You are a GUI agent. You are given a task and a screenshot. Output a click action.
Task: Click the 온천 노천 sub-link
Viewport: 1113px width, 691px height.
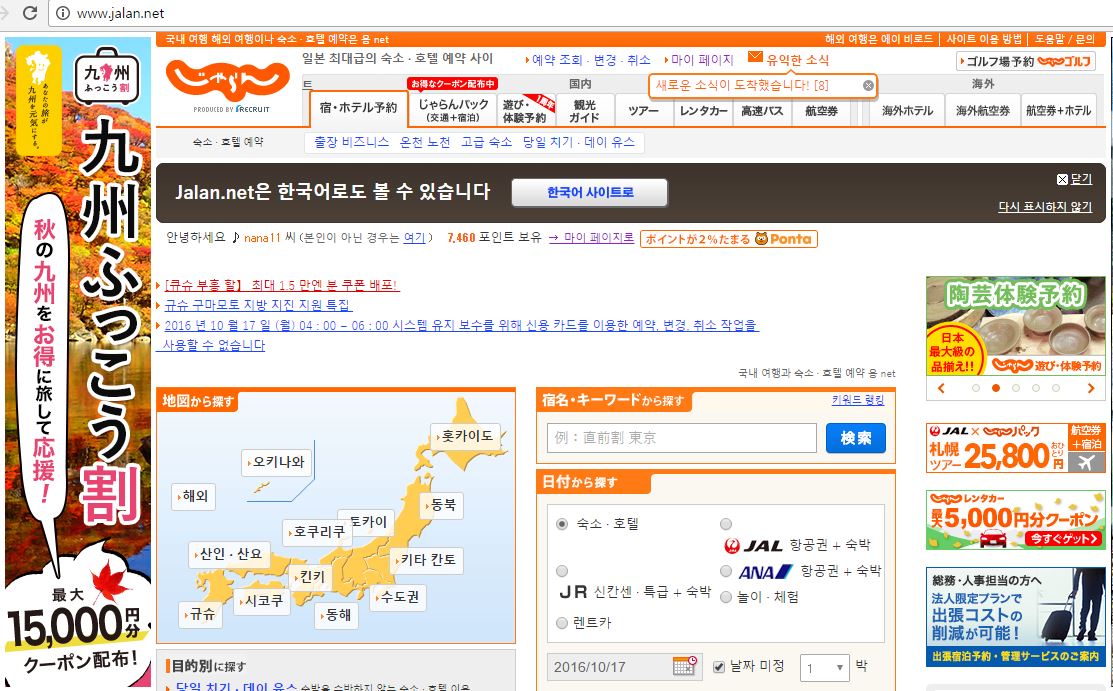pyautogui.click(x=424, y=142)
